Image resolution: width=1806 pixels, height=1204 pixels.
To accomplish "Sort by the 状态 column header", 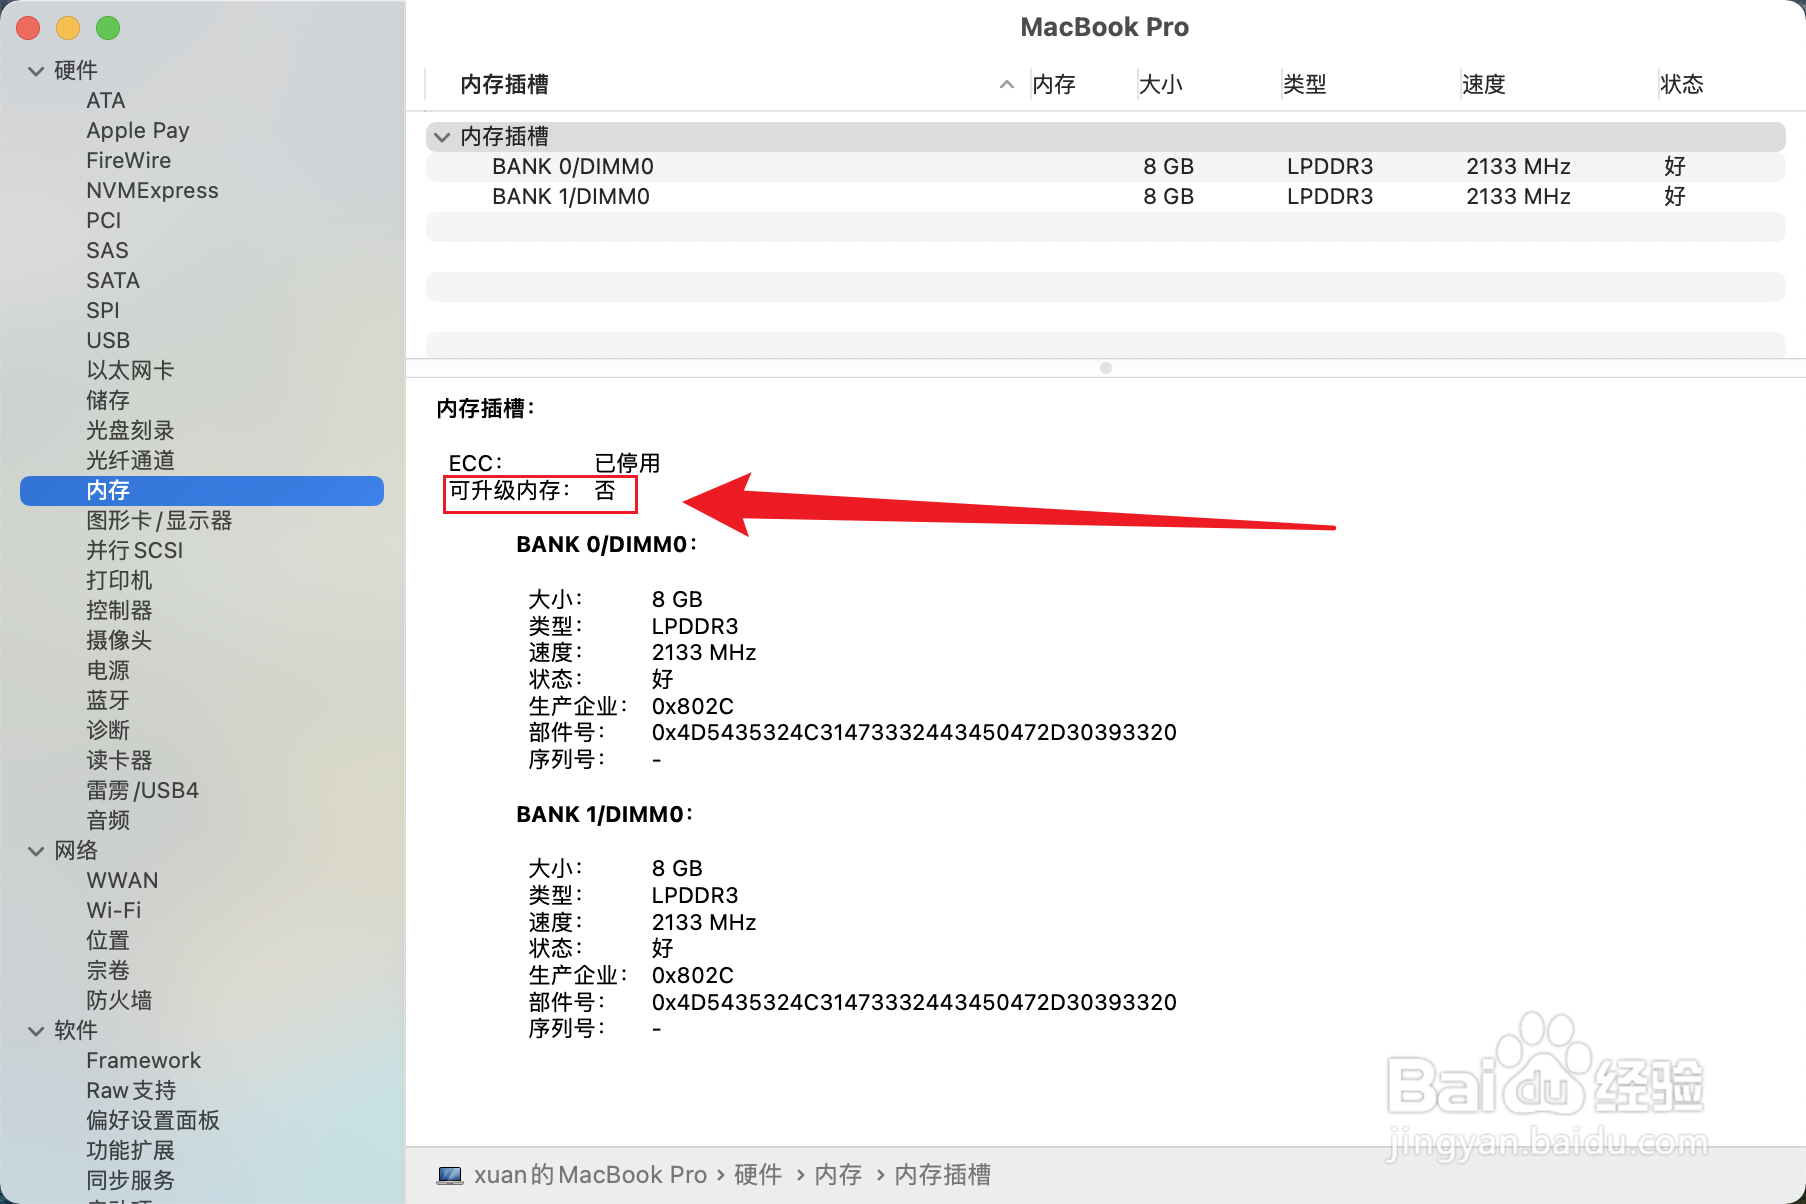I will [x=1682, y=85].
